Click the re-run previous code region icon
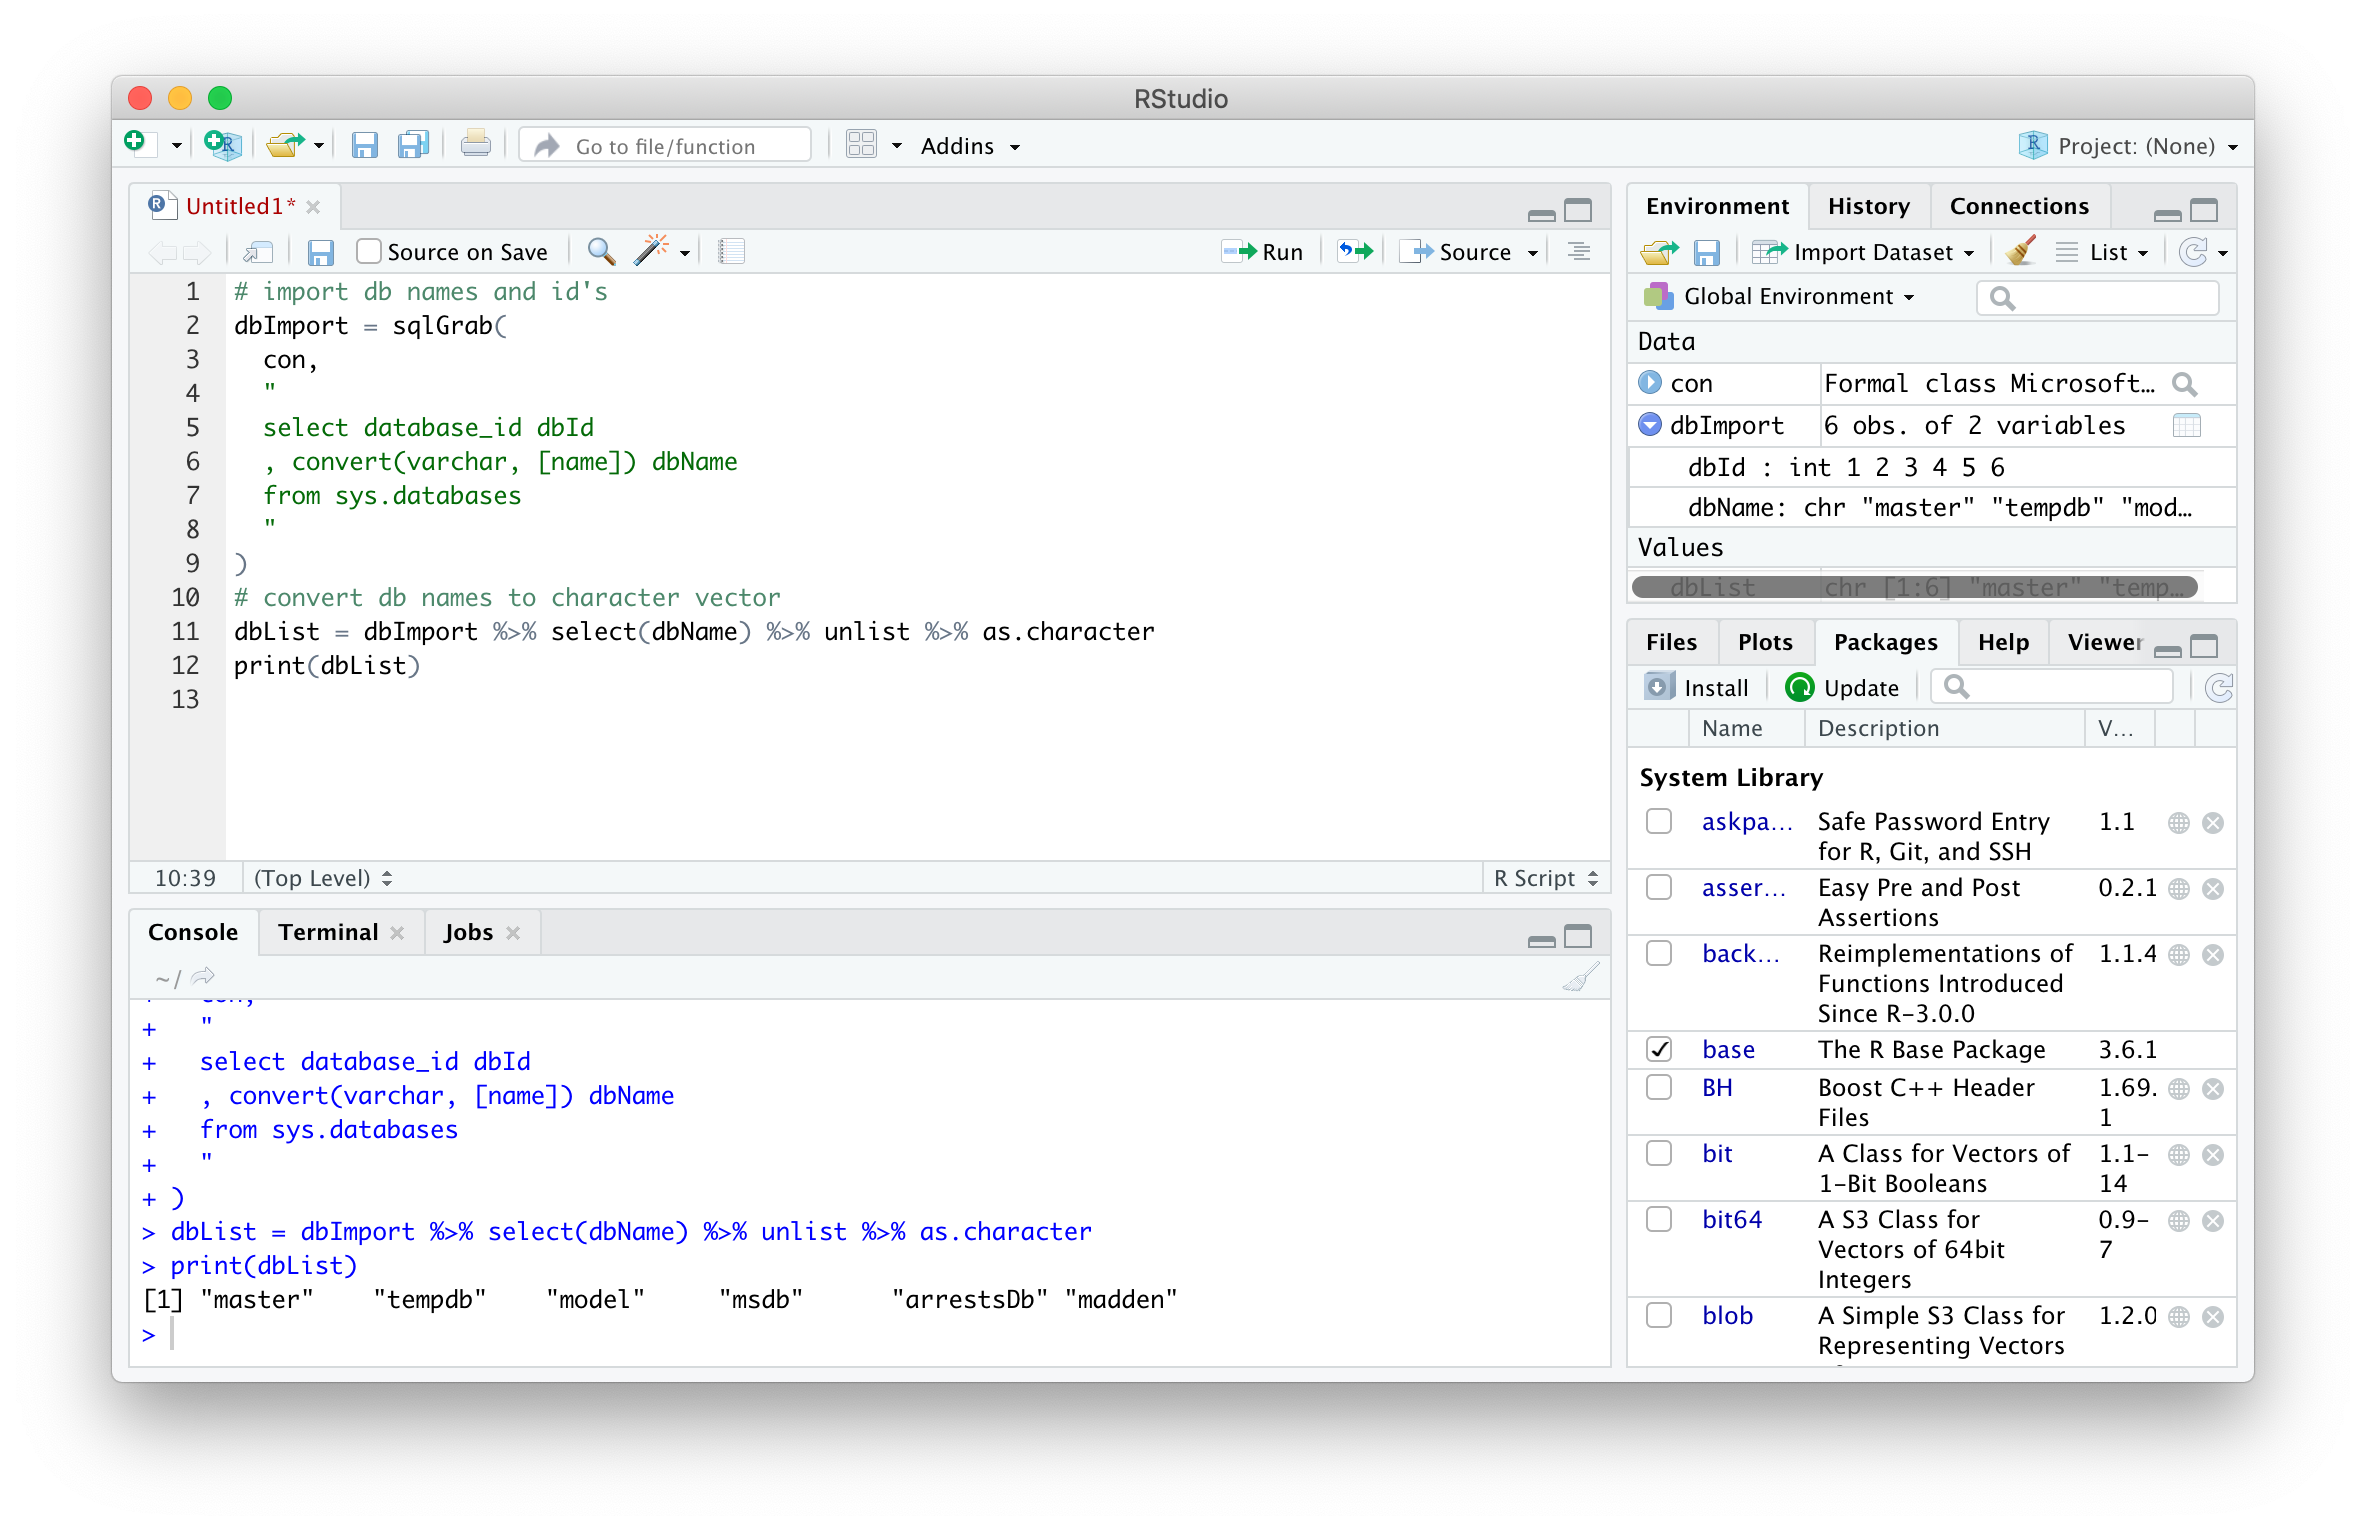This screenshot has width=2366, height=1530. (1356, 251)
